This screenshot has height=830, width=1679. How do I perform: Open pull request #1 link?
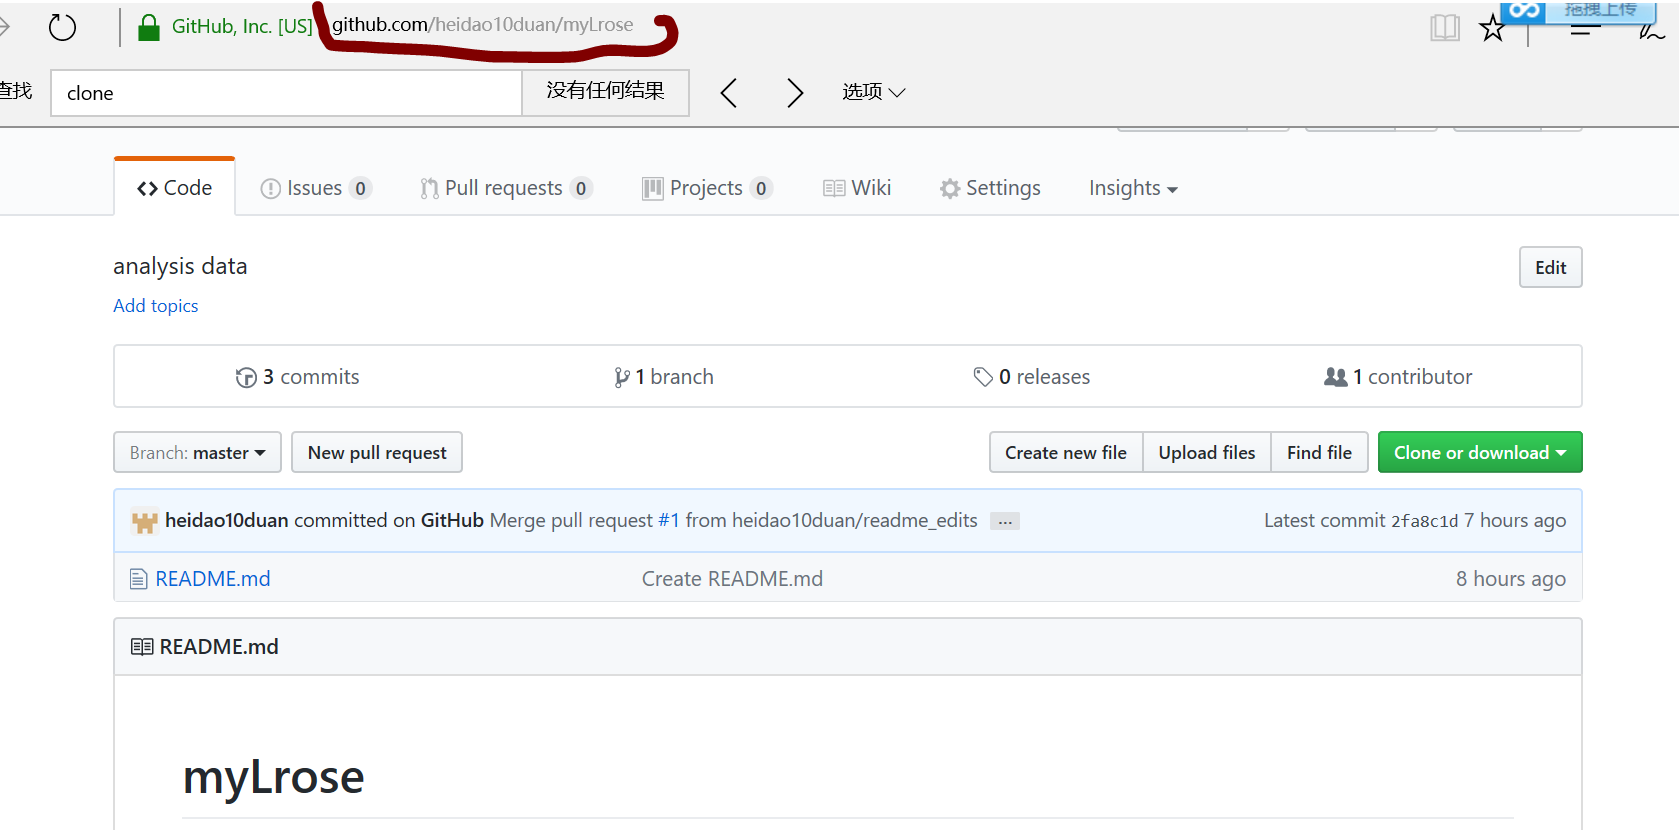669,520
